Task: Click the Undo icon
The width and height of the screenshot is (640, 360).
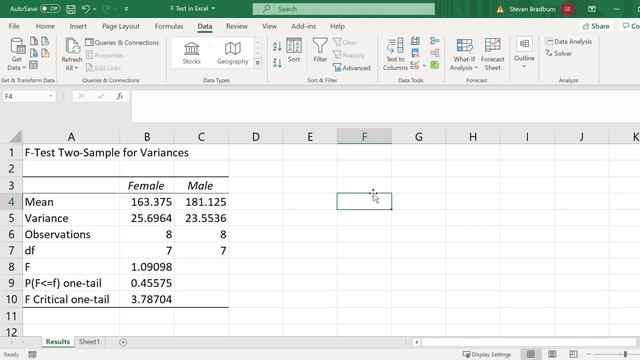Action: click(x=85, y=9)
